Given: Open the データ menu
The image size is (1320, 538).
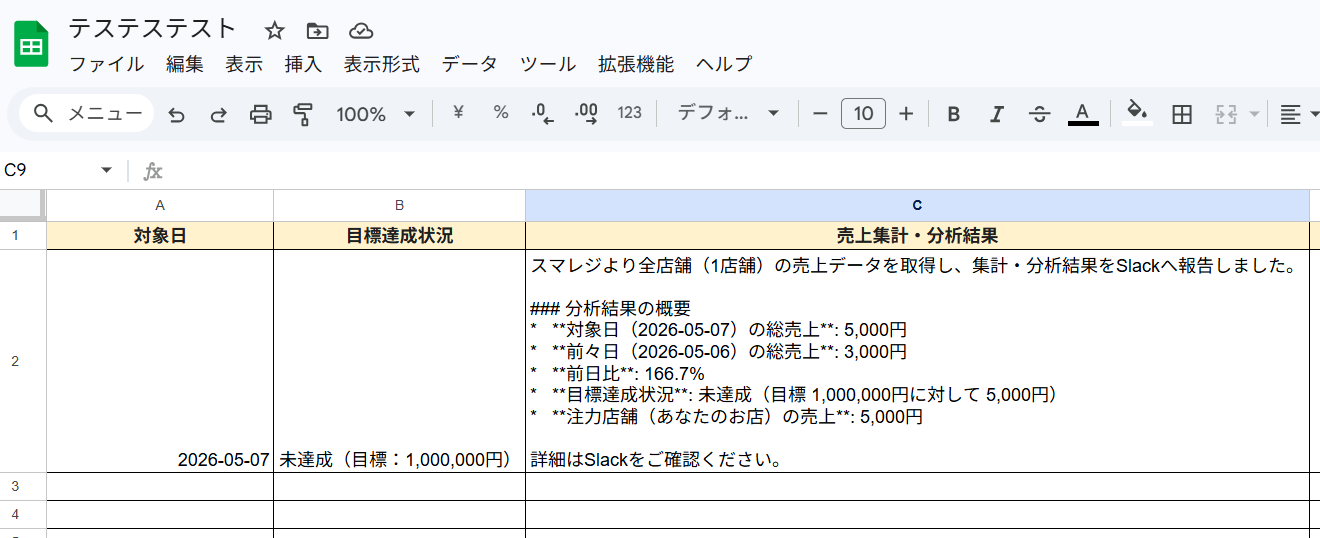Looking at the screenshot, I should (469, 64).
